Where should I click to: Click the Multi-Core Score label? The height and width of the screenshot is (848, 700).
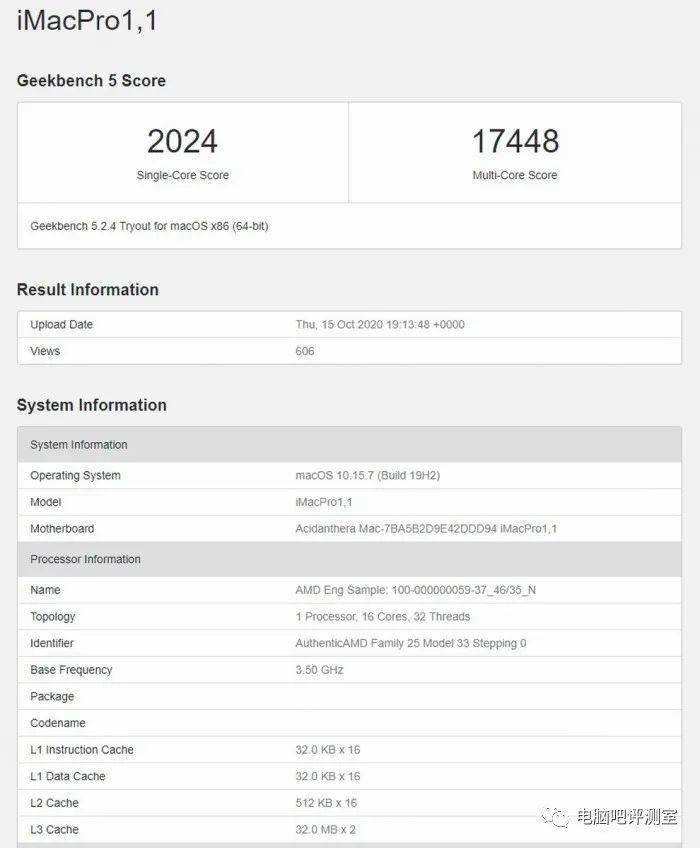click(515, 175)
